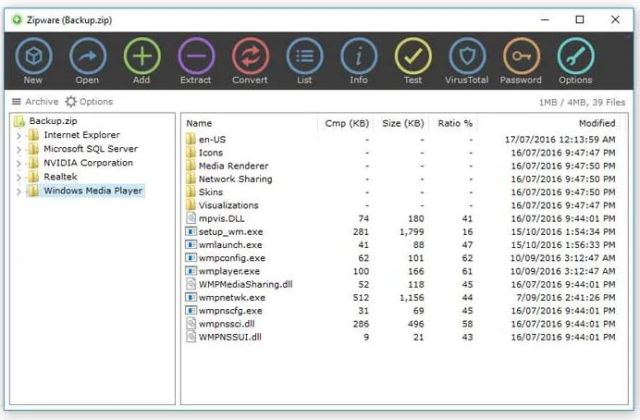
Task: Expand the Windows Media Player tree folder
Action: click(19, 191)
